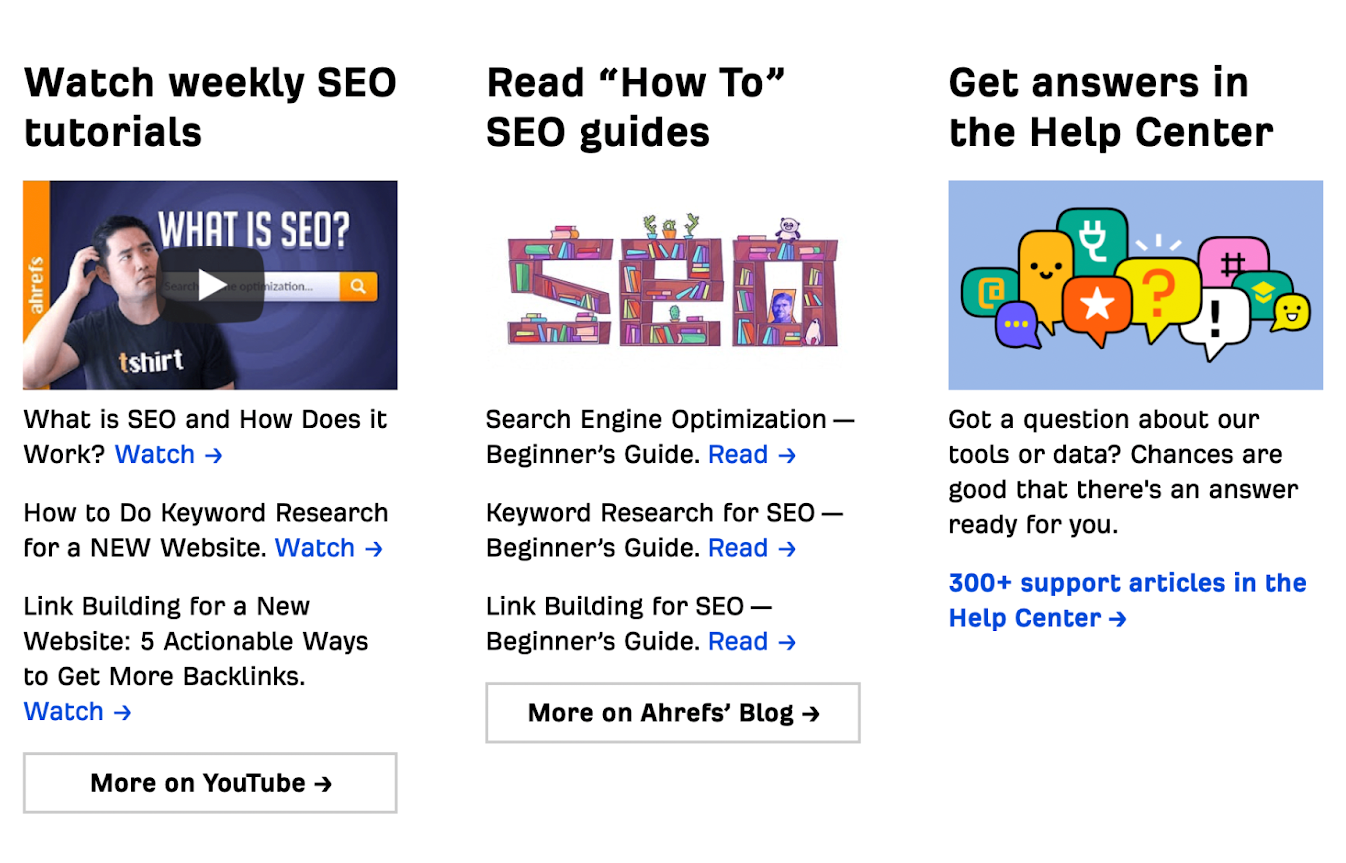The image size is (1346, 863).
Task: Read Search Engine Optimization Beginner's Guide
Action: tap(752, 454)
